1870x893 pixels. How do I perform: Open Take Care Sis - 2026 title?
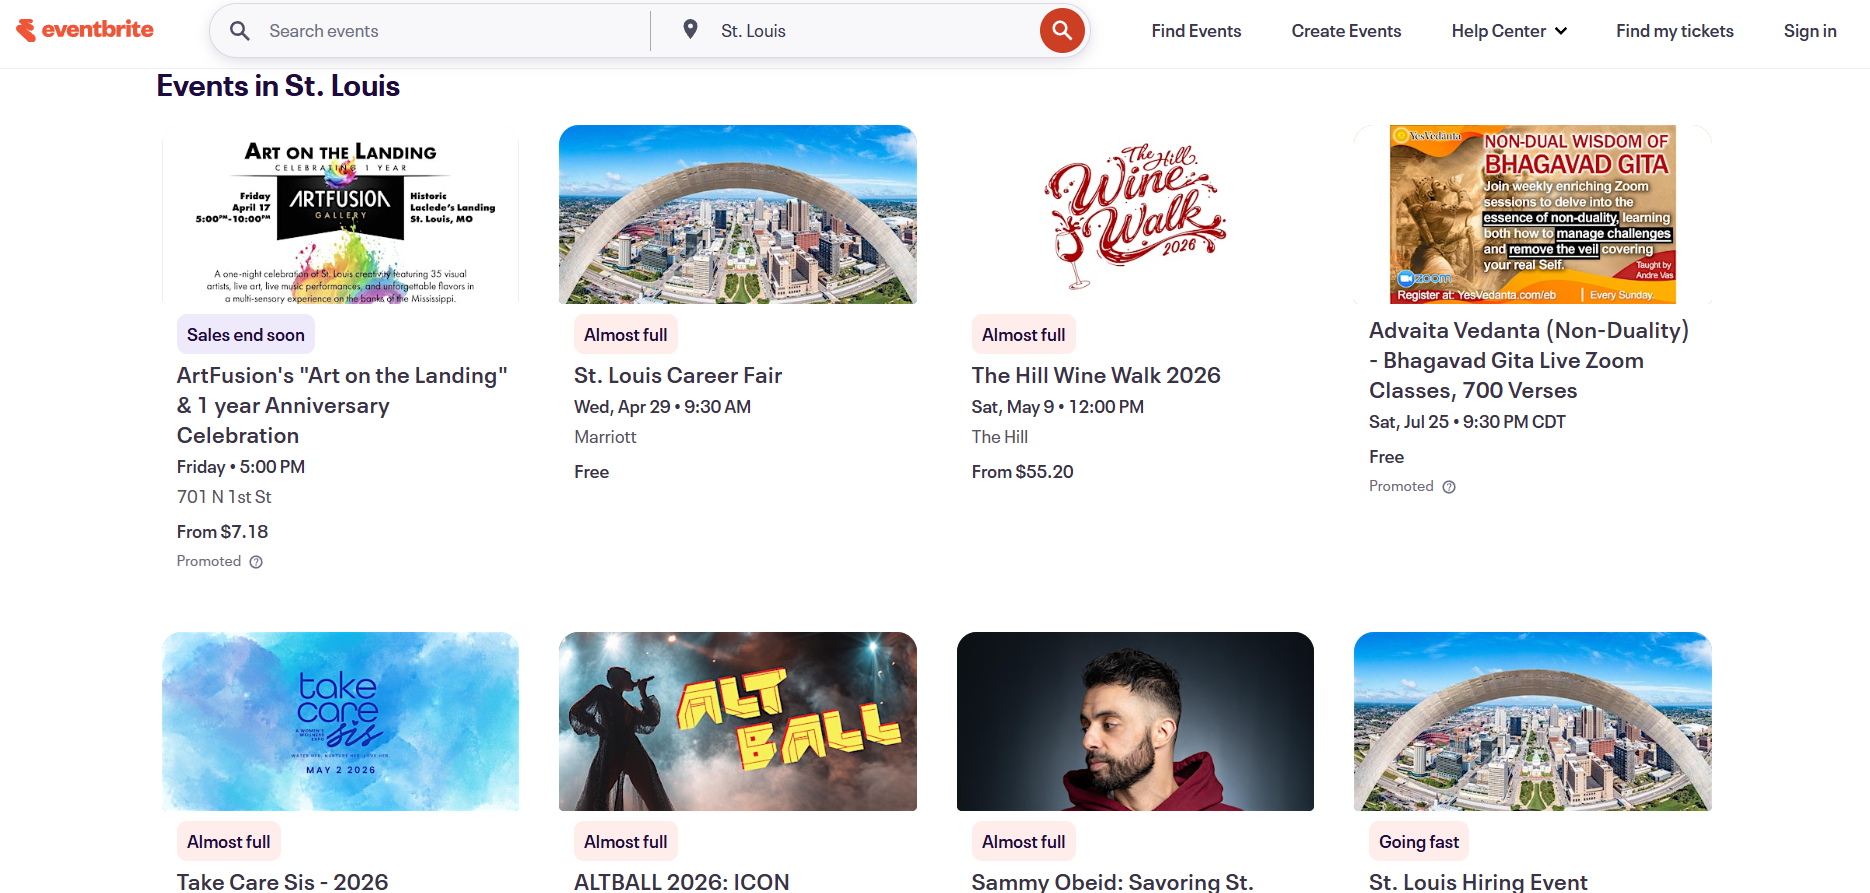(282, 881)
